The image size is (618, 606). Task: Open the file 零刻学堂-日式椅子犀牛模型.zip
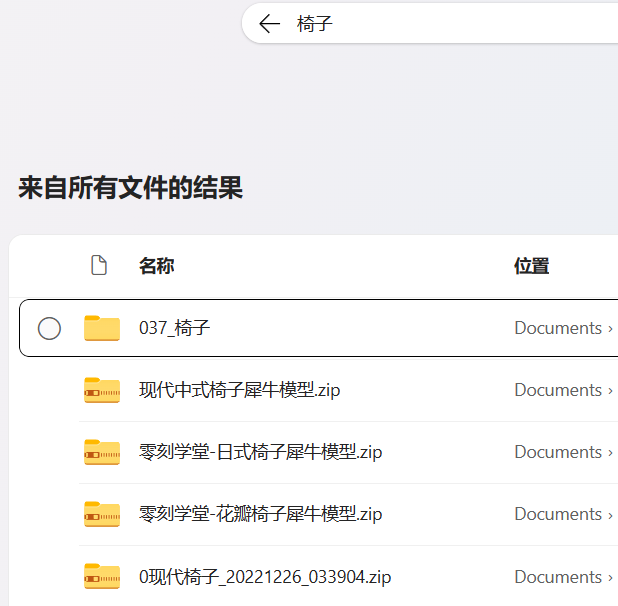pos(260,452)
